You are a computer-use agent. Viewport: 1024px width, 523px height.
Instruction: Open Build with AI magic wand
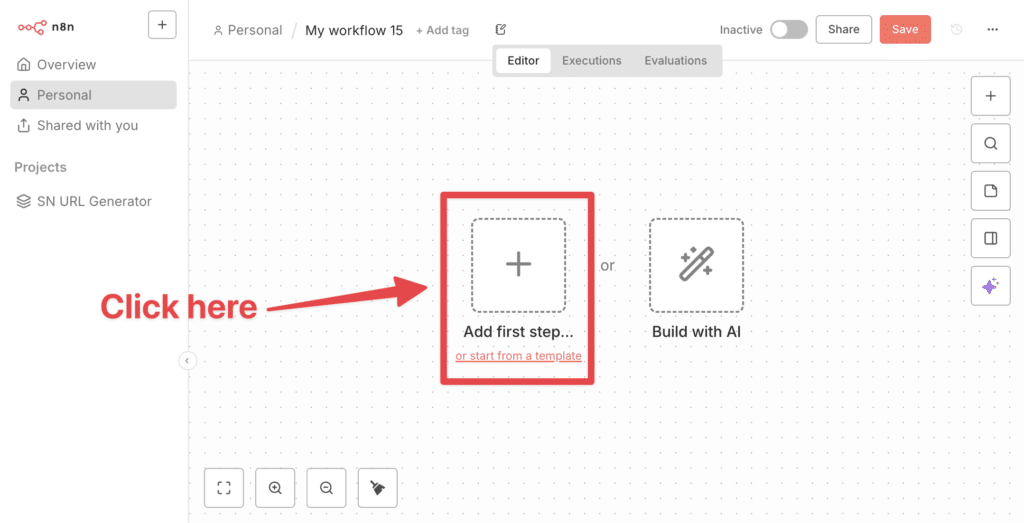tap(696, 265)
